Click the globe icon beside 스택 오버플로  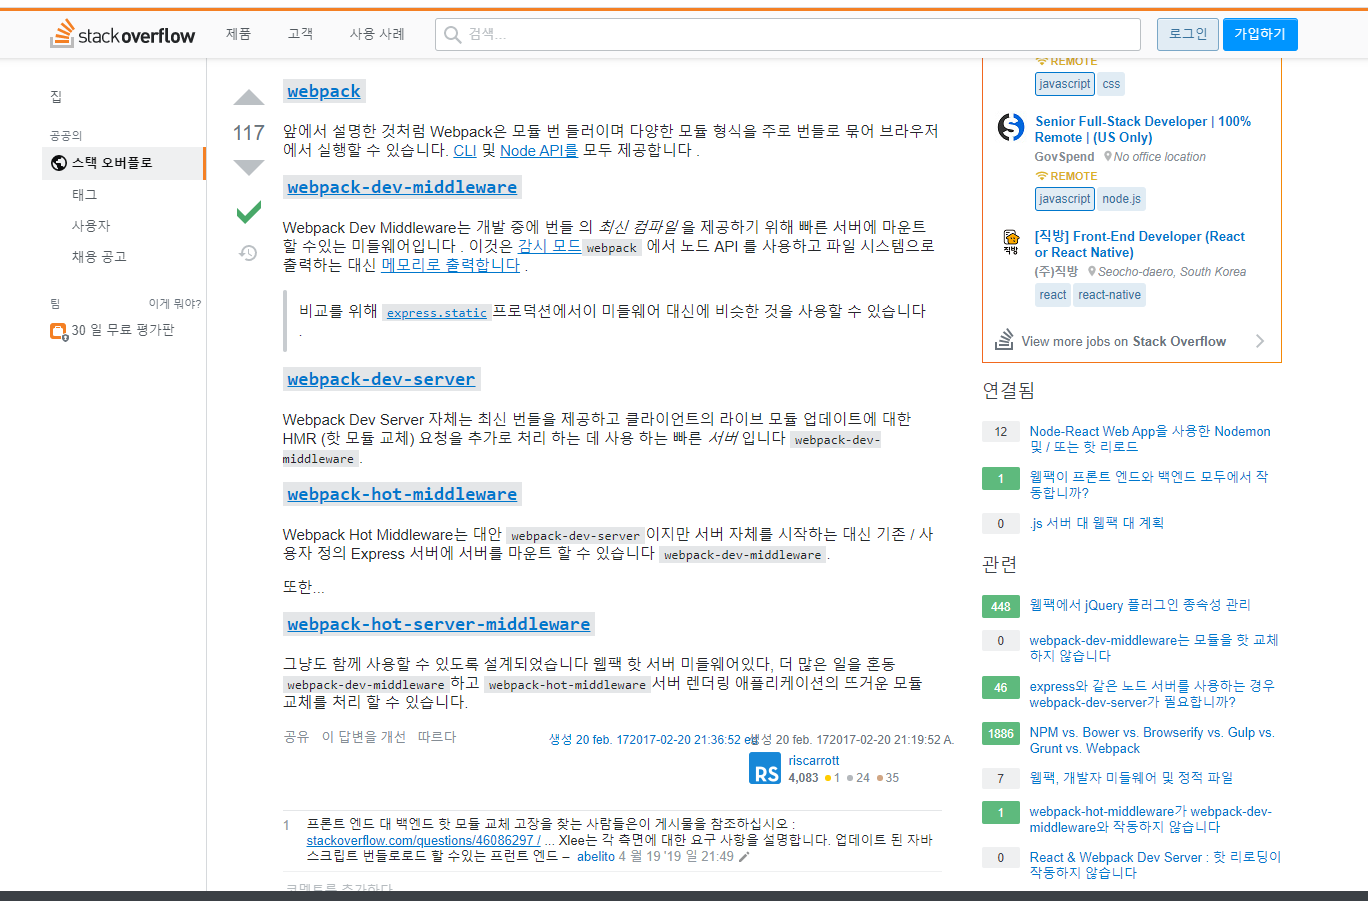[59, 163]
